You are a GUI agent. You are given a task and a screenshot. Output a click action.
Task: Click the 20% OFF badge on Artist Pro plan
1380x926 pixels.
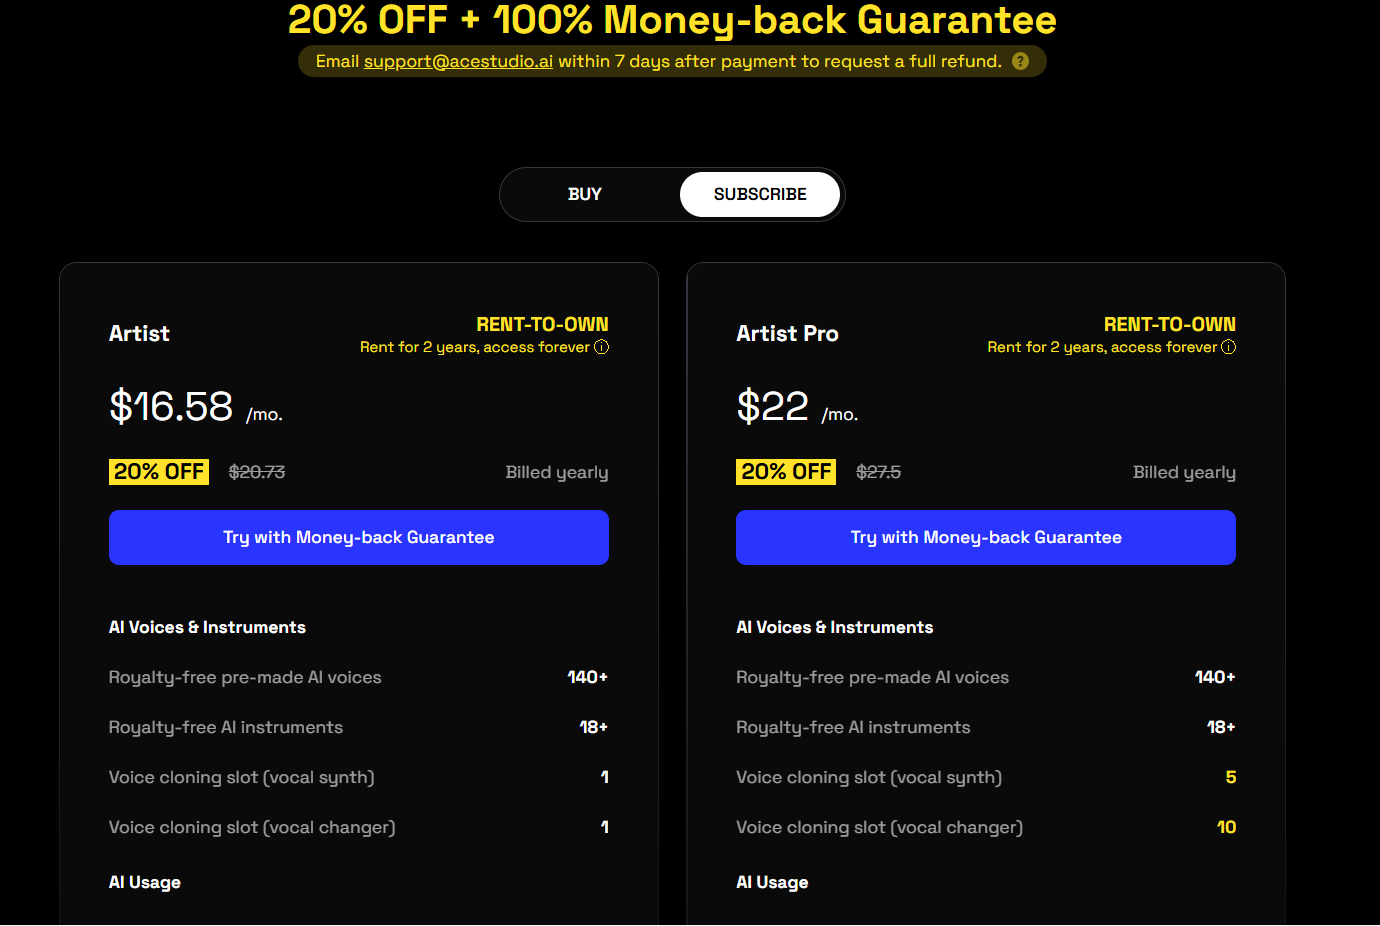[786, 472]
